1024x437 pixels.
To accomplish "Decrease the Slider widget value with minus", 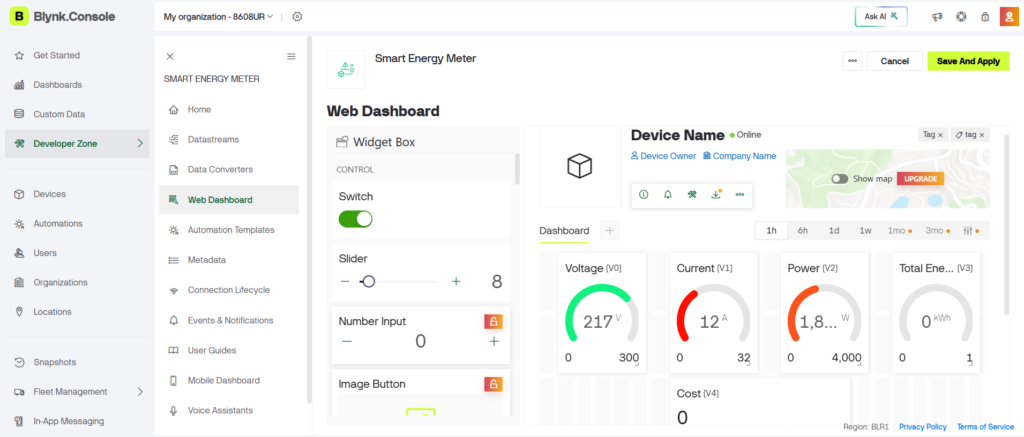I will click(x=345, y=282).
